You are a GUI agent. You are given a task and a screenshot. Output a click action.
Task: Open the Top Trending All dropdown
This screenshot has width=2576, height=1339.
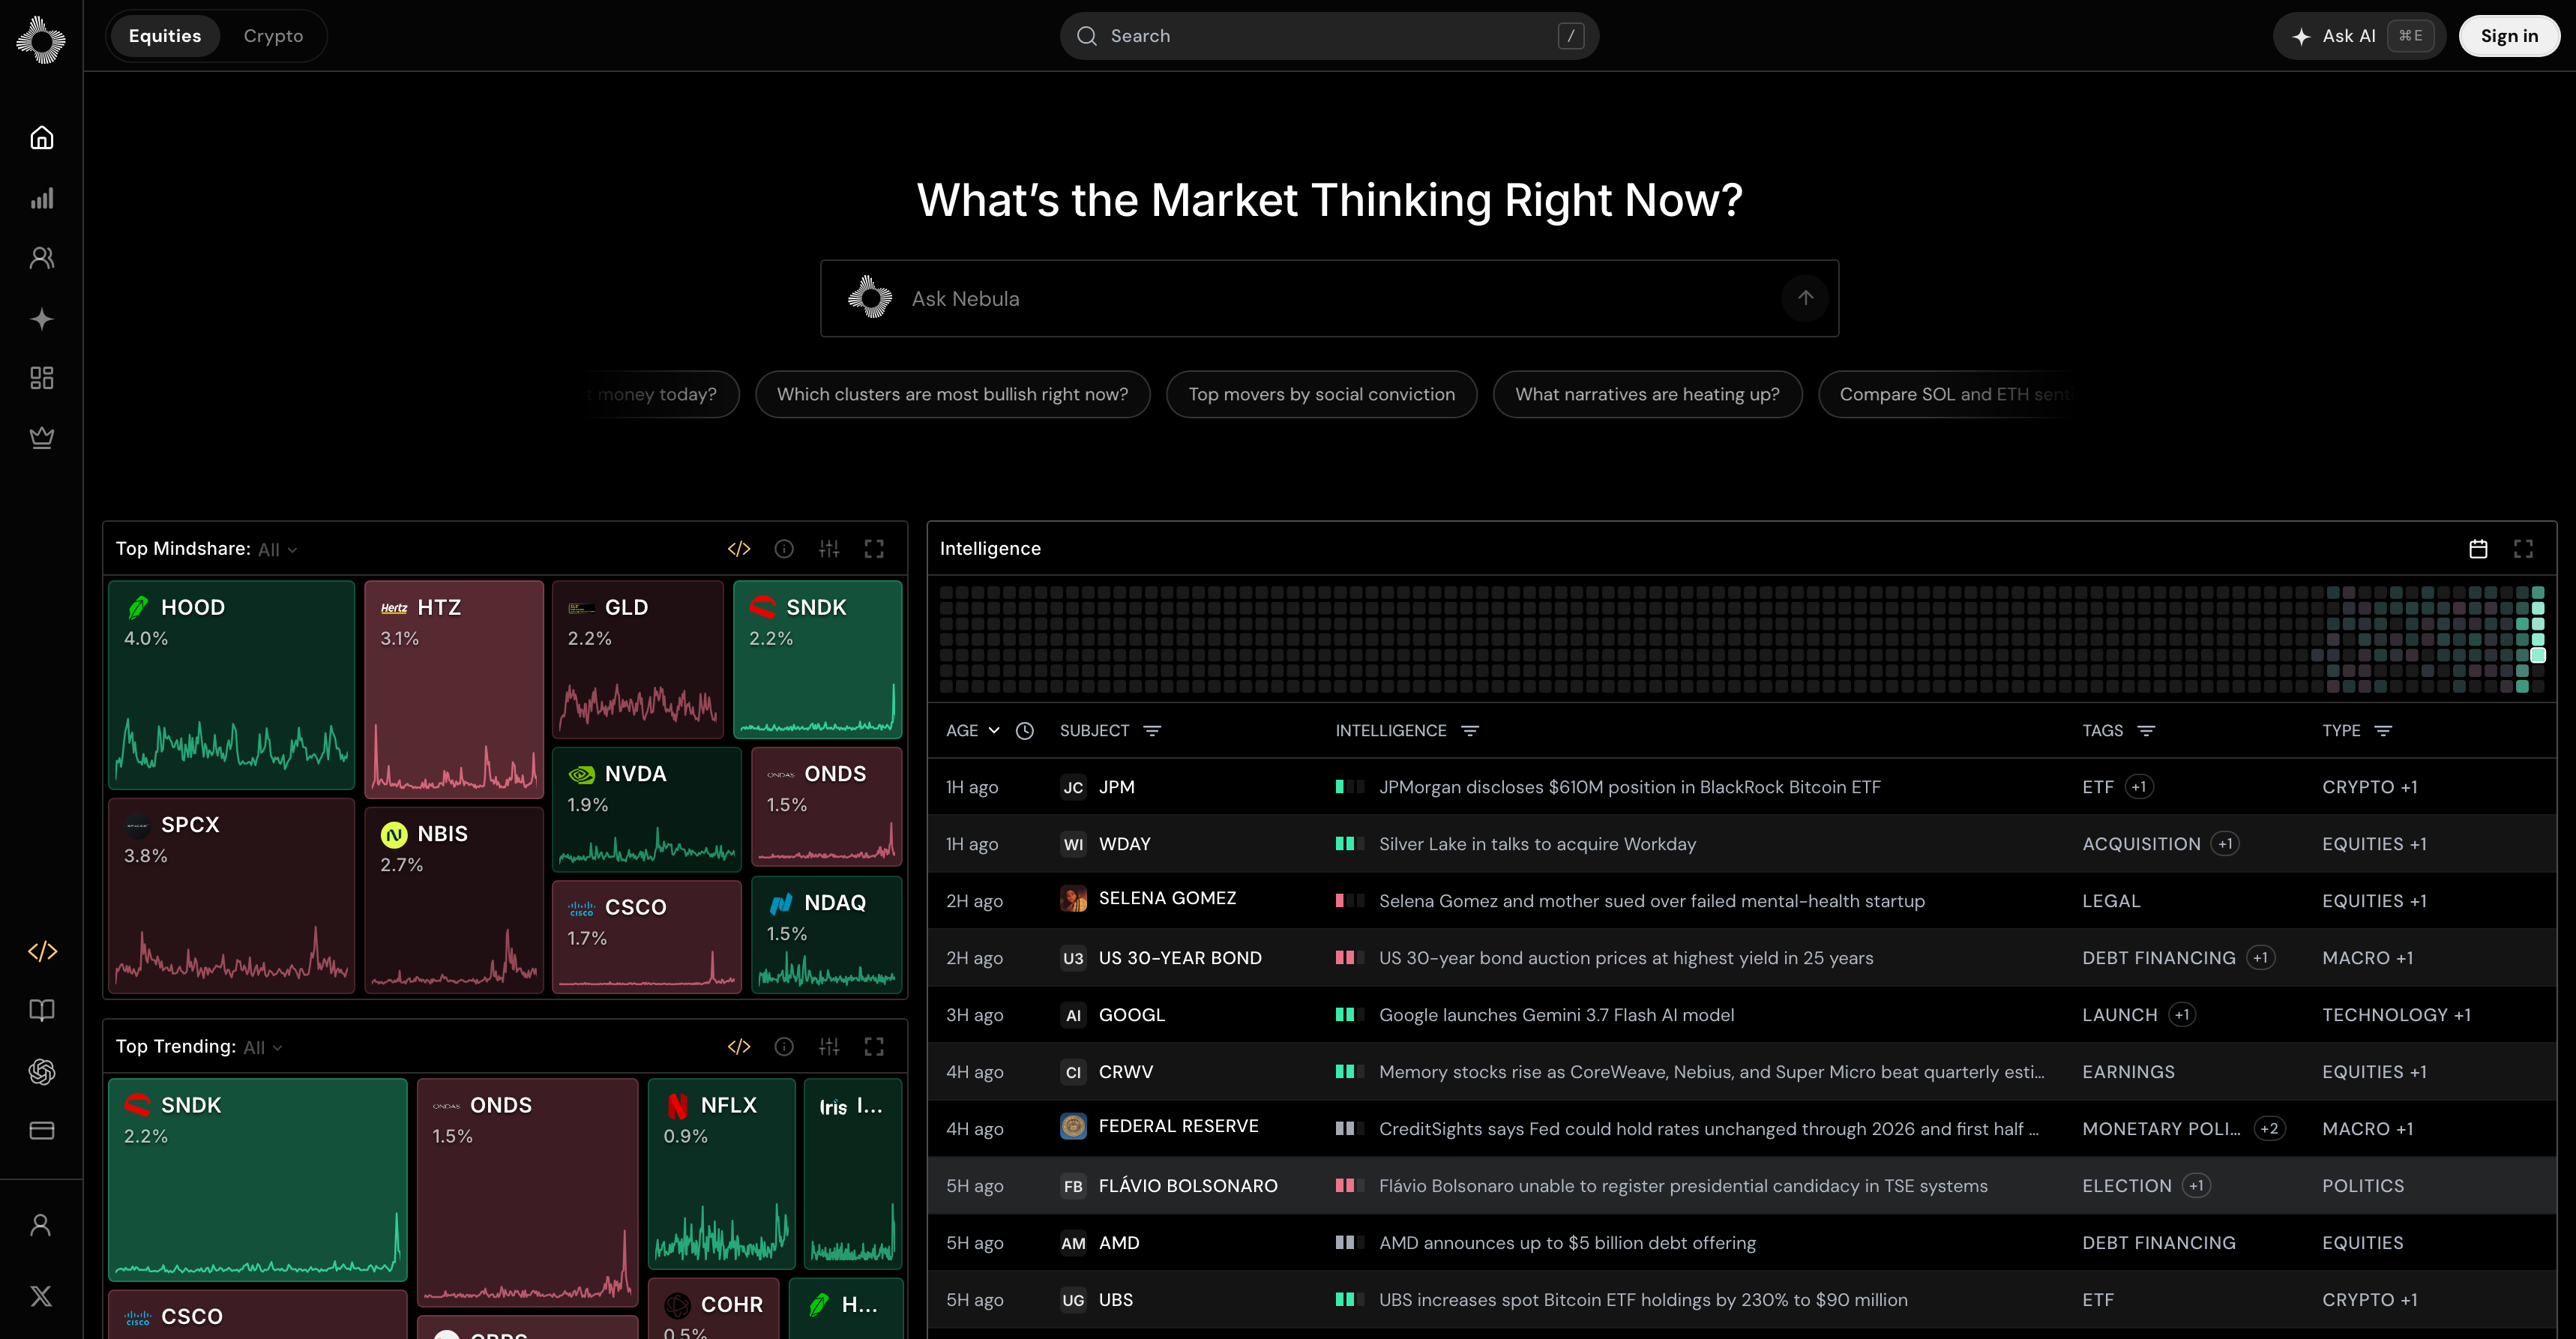[263, 1048]
